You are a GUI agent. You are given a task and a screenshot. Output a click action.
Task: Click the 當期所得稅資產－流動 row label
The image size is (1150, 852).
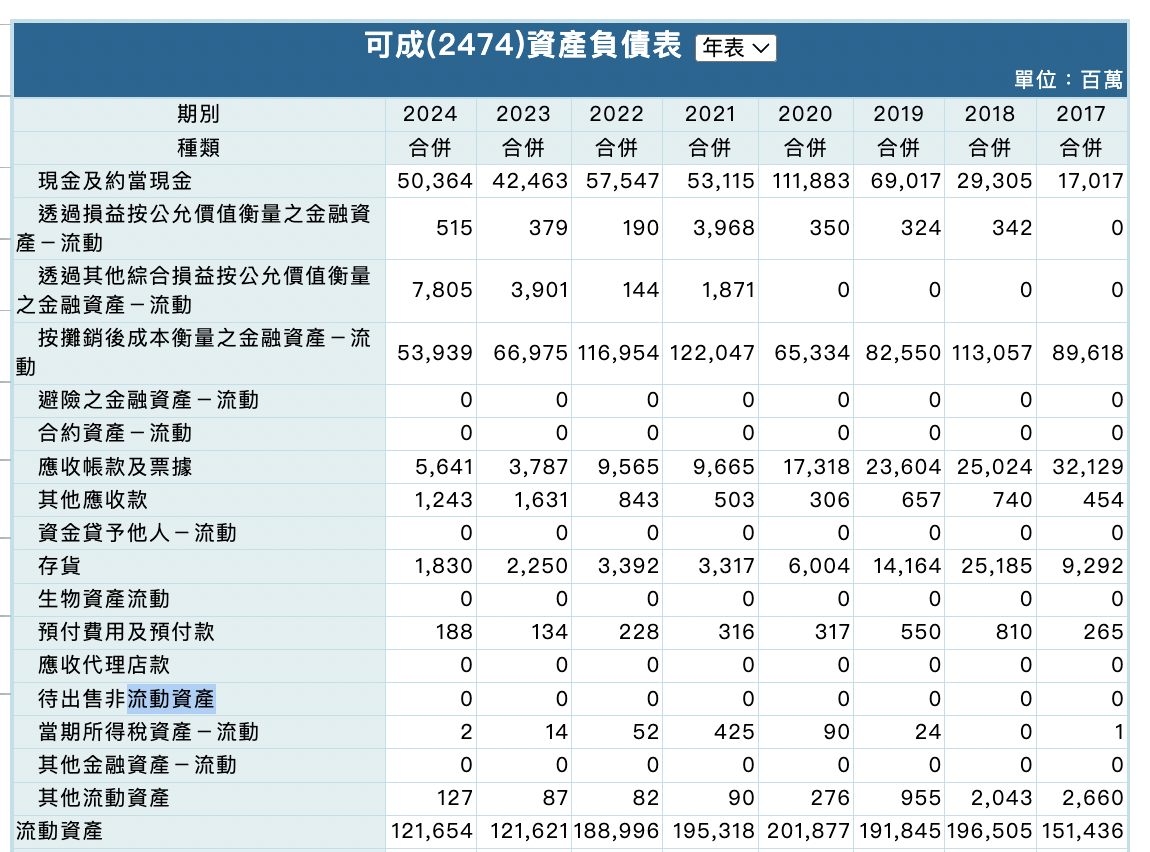(x=148, y=732)
